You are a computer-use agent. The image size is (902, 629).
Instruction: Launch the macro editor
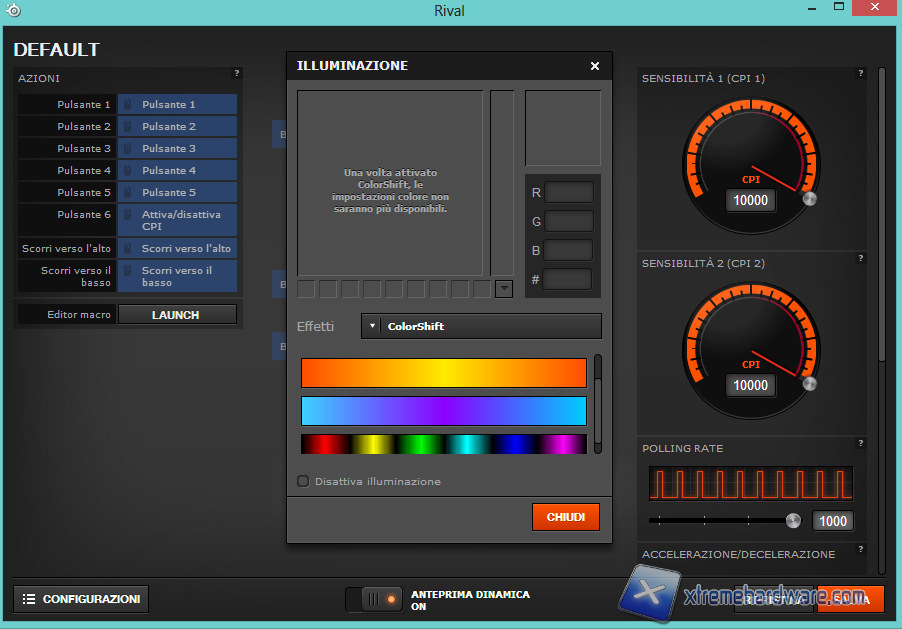coord(177,315)
